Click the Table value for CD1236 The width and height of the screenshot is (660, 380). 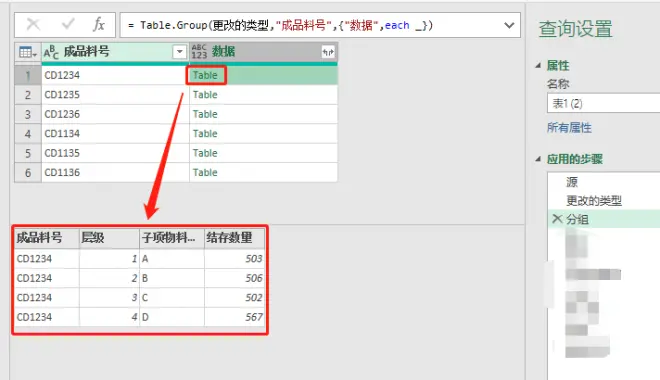click(x=205, y=114)
